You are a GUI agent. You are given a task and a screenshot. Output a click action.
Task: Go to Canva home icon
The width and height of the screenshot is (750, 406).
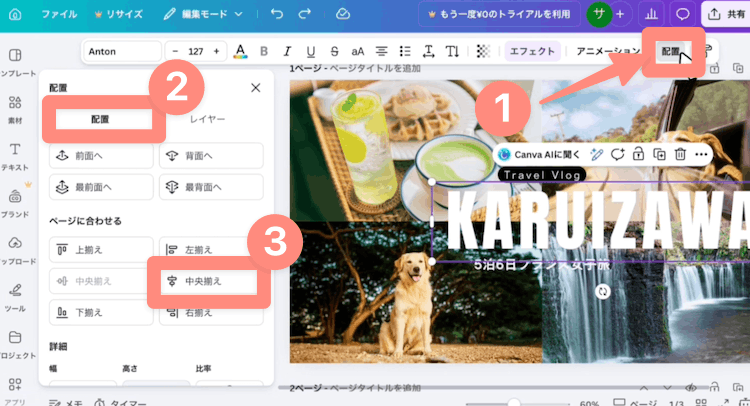[x=15, y=14]
